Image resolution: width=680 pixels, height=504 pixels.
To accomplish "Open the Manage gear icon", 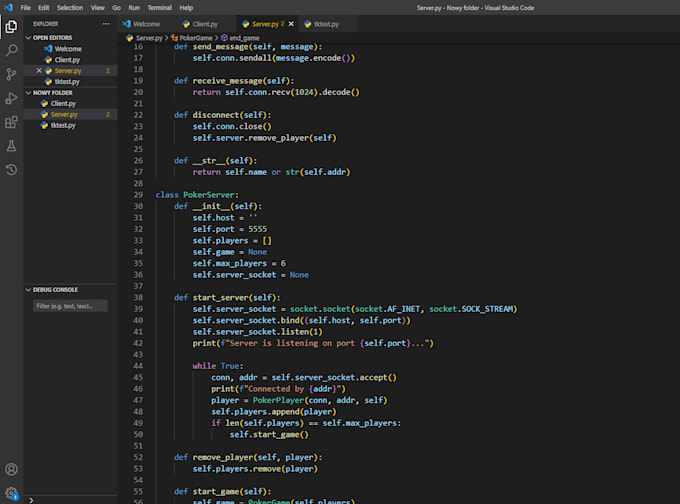I will point(11,493).
